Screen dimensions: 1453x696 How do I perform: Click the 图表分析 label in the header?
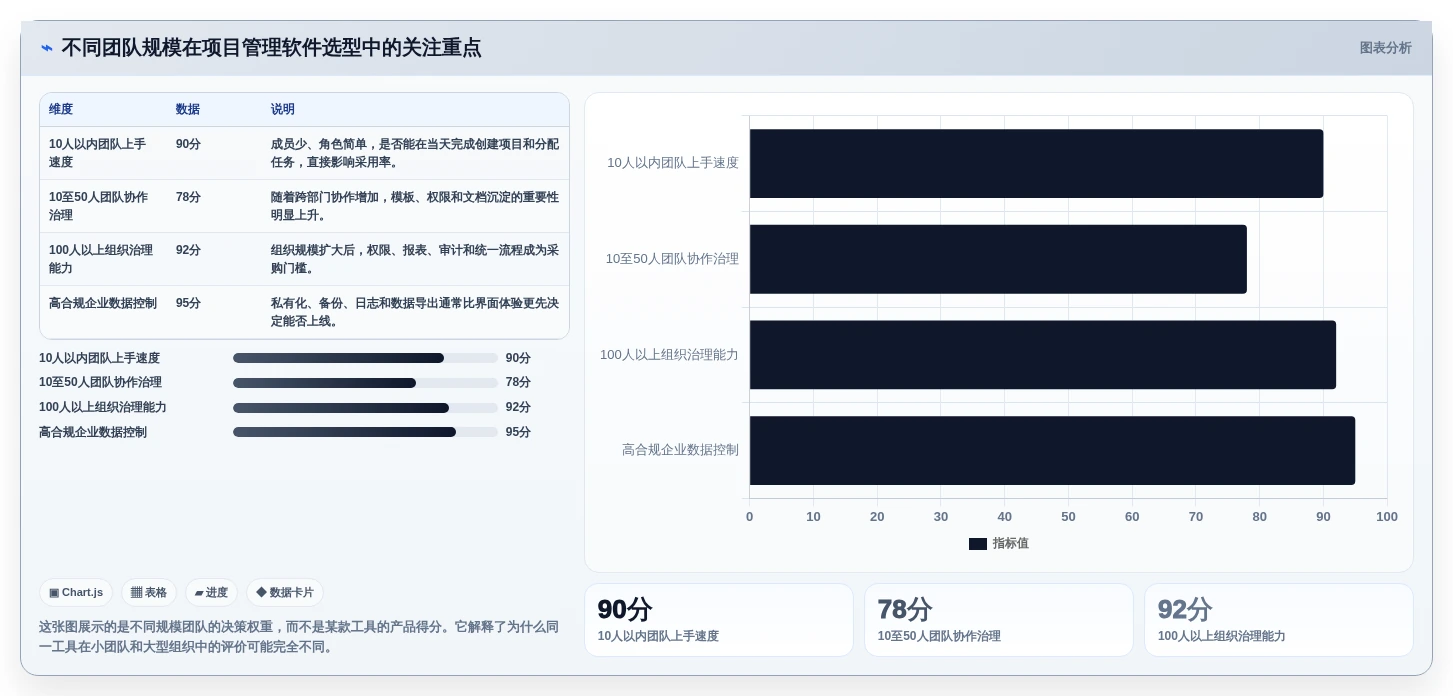coord(1385,48)
